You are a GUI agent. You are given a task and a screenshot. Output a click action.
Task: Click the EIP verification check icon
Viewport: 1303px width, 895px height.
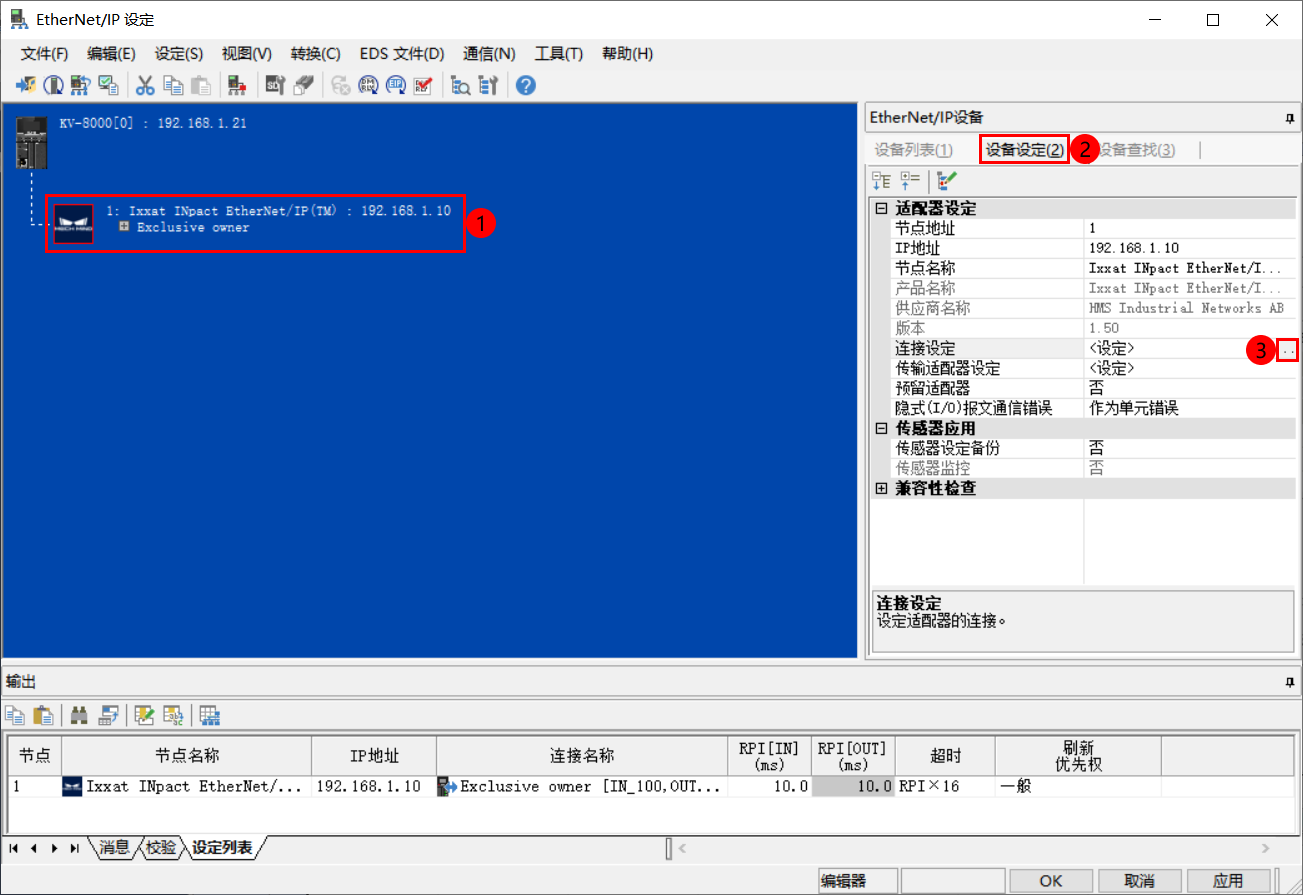pyautogui.click(x=422, y=85)
